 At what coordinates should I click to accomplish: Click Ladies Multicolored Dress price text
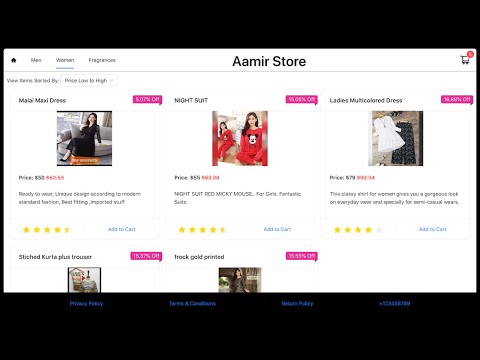click(352, 178)
